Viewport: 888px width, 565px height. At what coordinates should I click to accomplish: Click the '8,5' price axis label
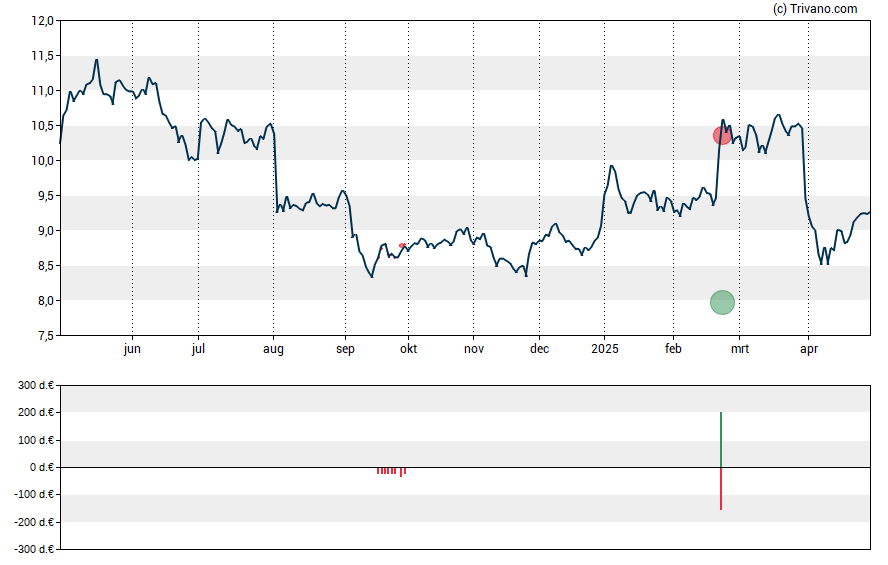(45, 266)
